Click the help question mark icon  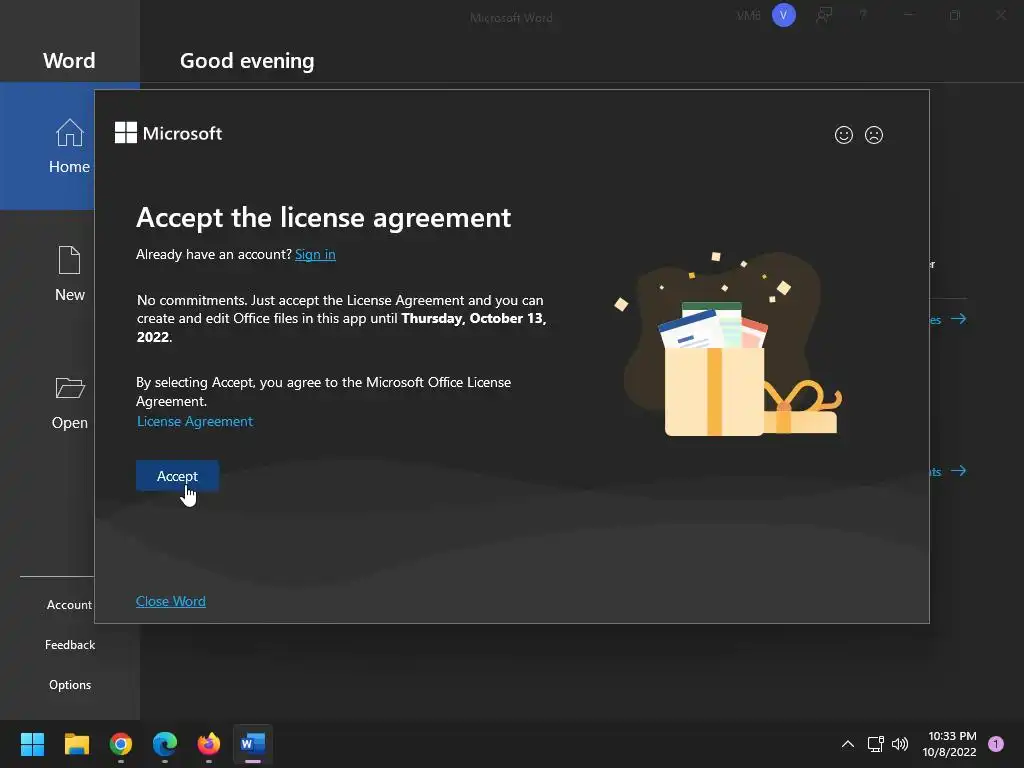coord(863,15)
